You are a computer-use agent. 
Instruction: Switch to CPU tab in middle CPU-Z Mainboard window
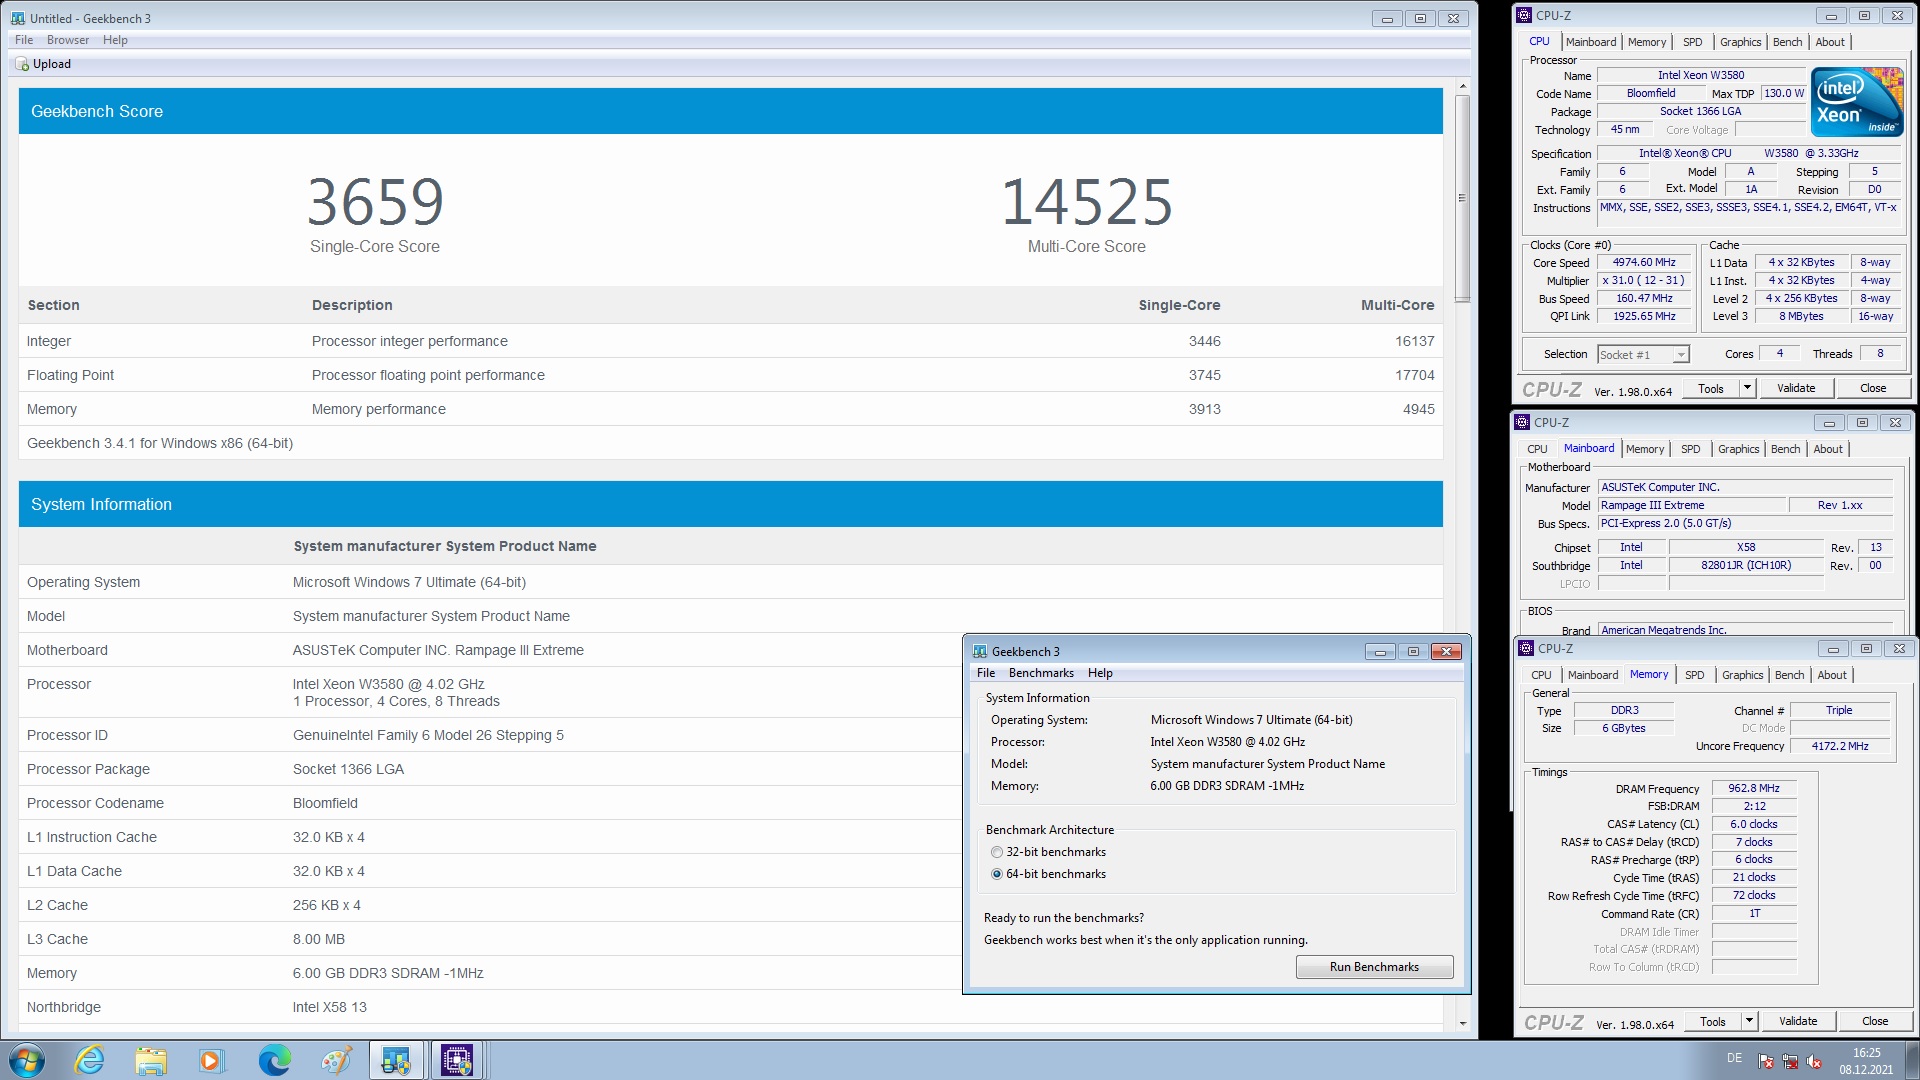point(1537,449)
